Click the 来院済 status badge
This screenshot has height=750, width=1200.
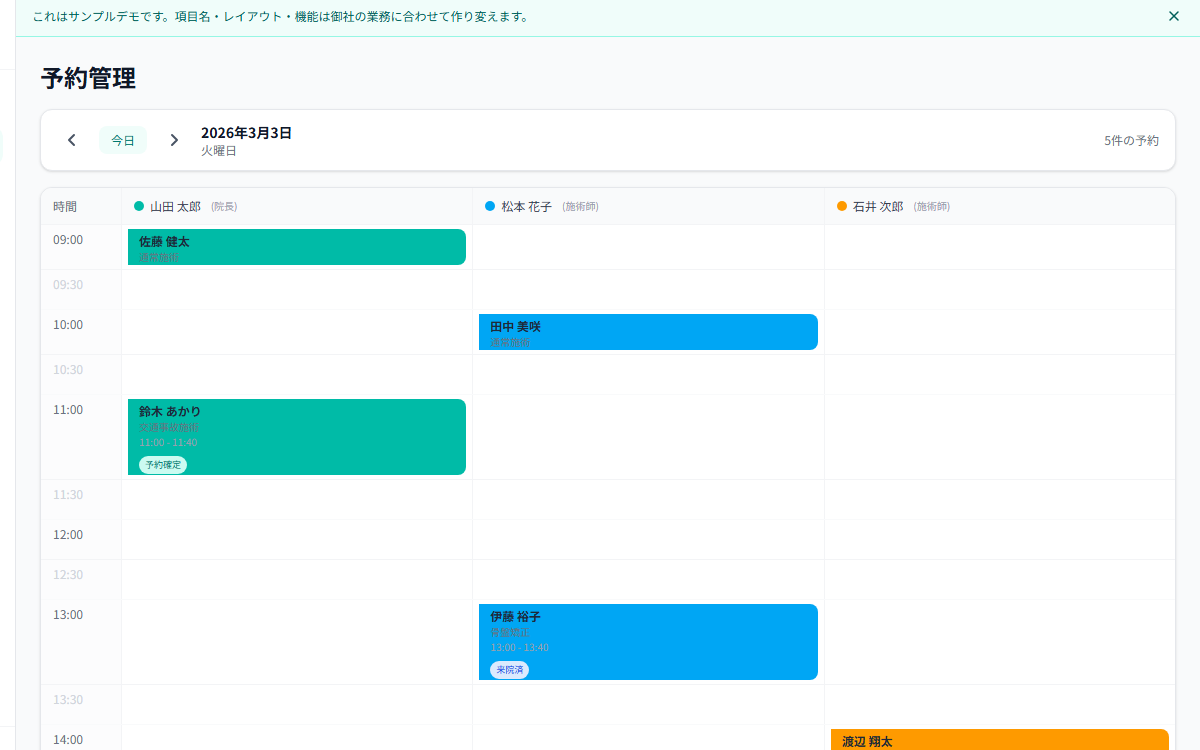[509, 670]
